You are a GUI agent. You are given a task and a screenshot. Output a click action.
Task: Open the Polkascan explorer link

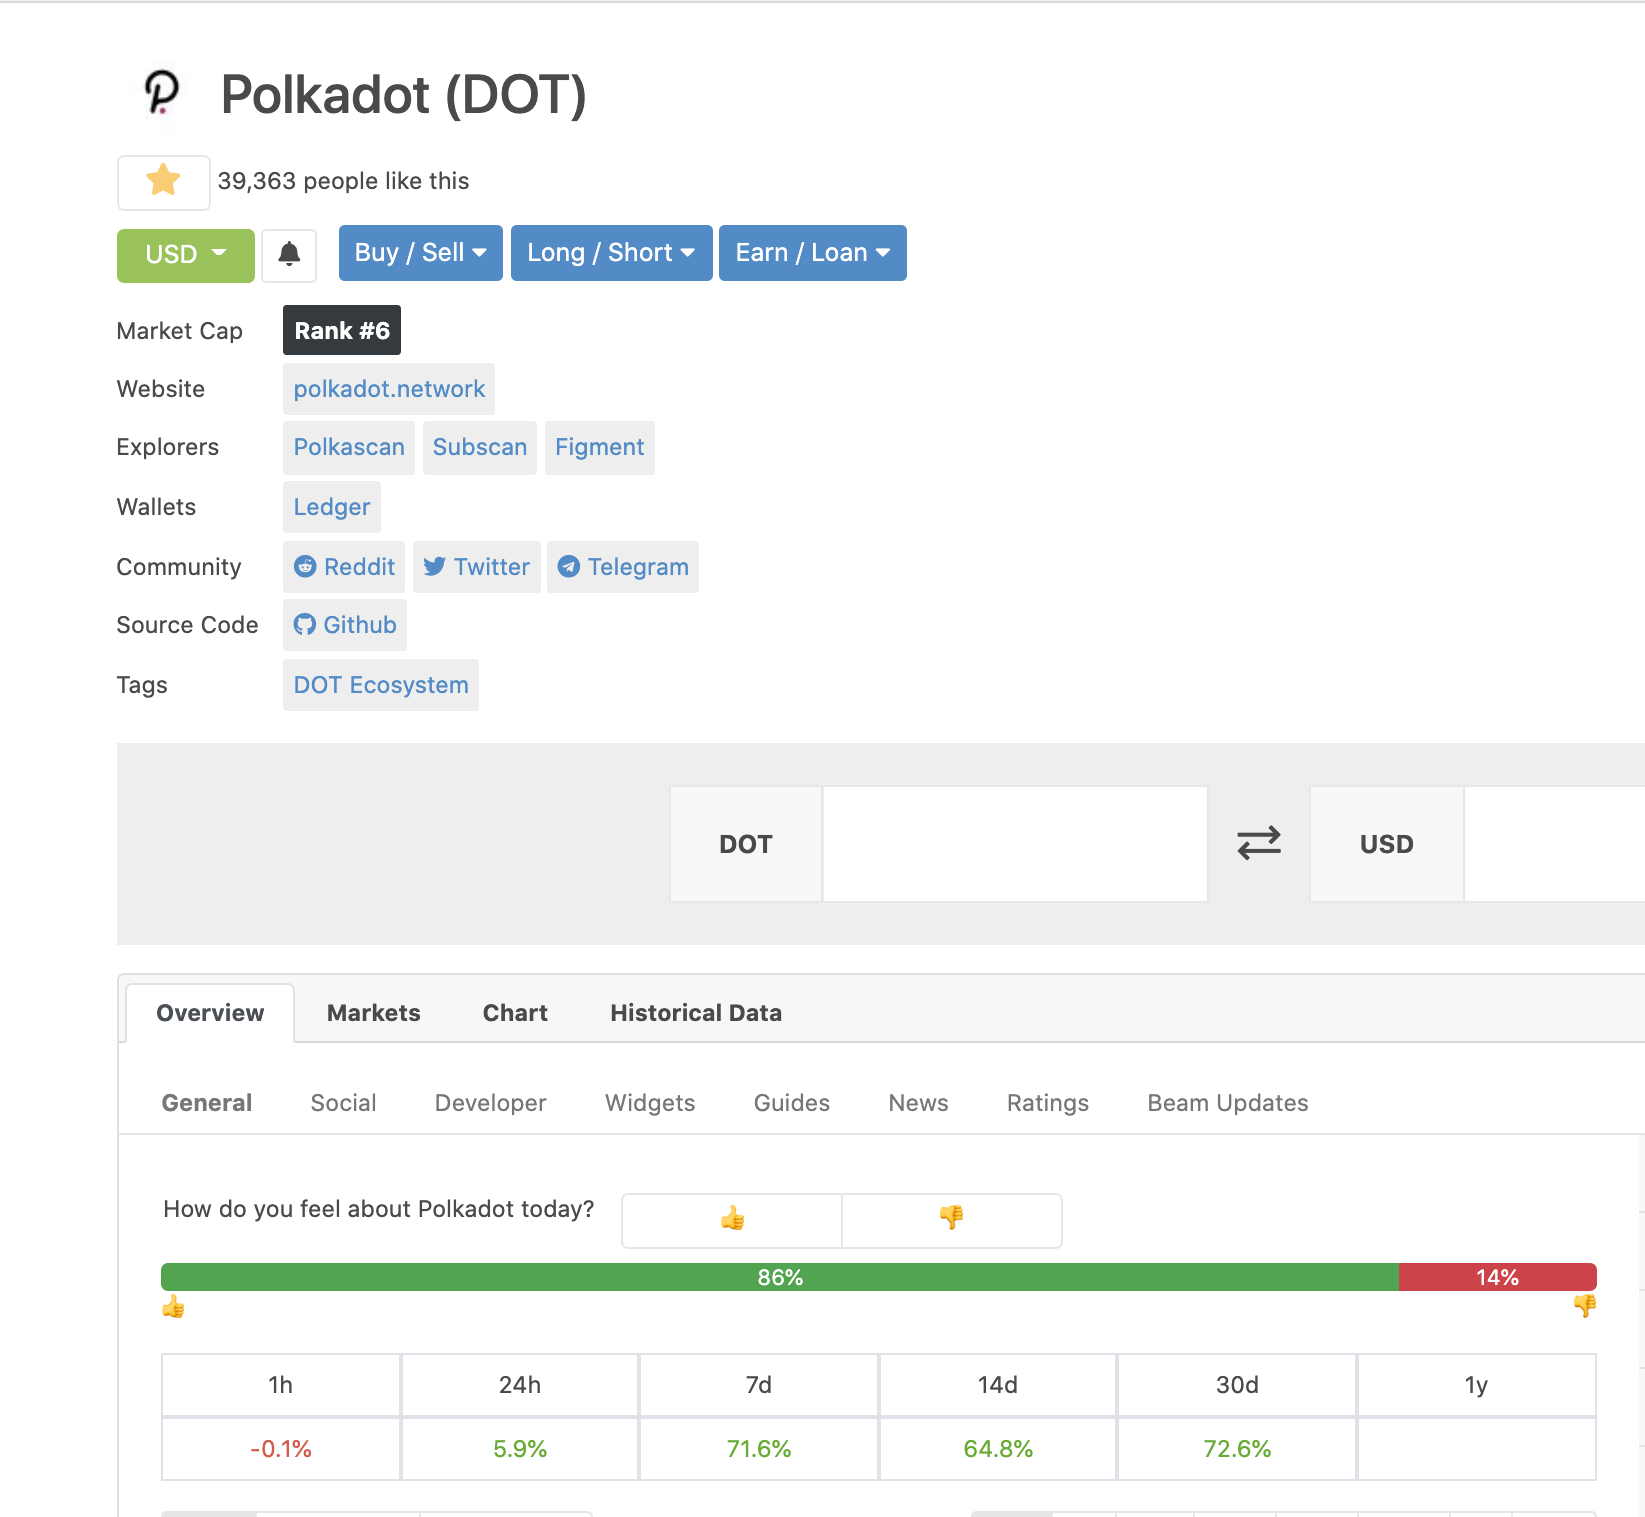point(349,447)
